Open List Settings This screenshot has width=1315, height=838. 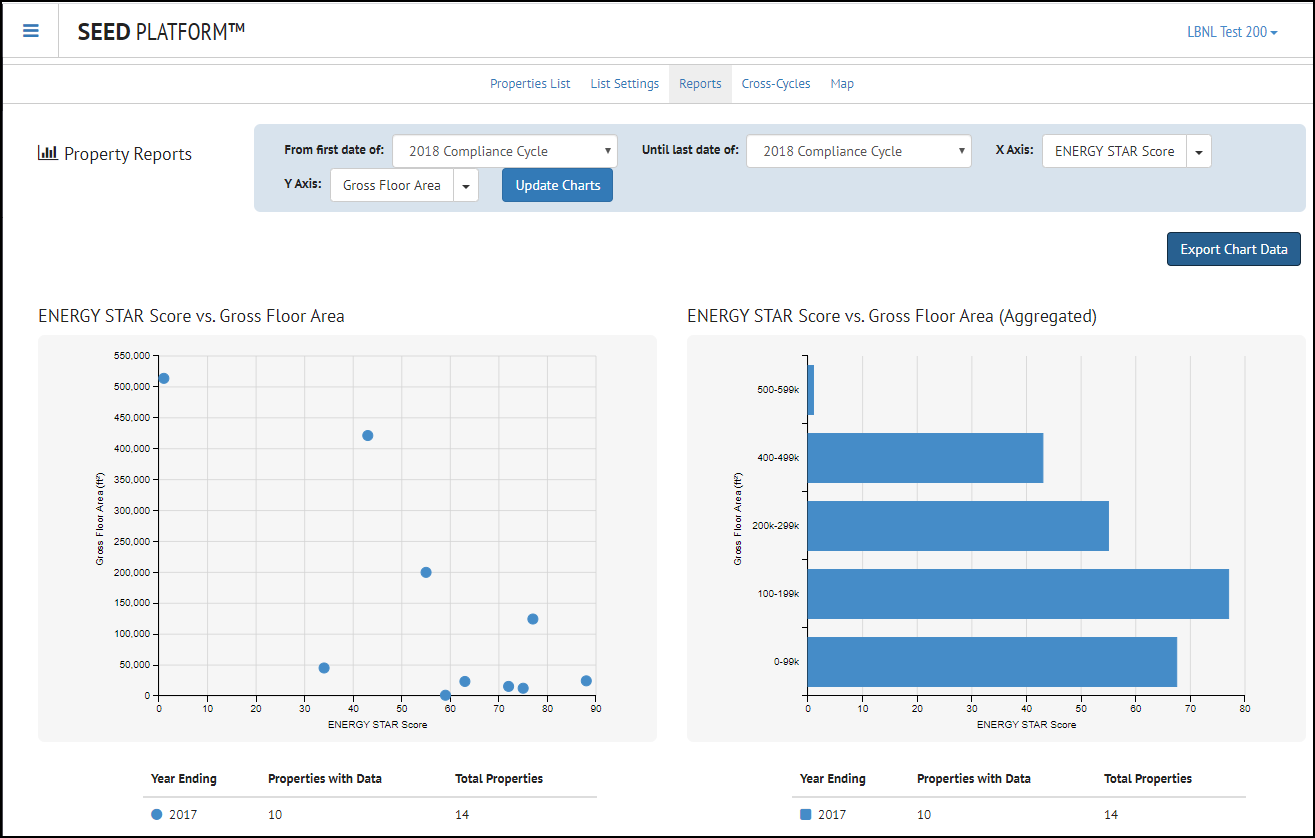coord(624,84)
